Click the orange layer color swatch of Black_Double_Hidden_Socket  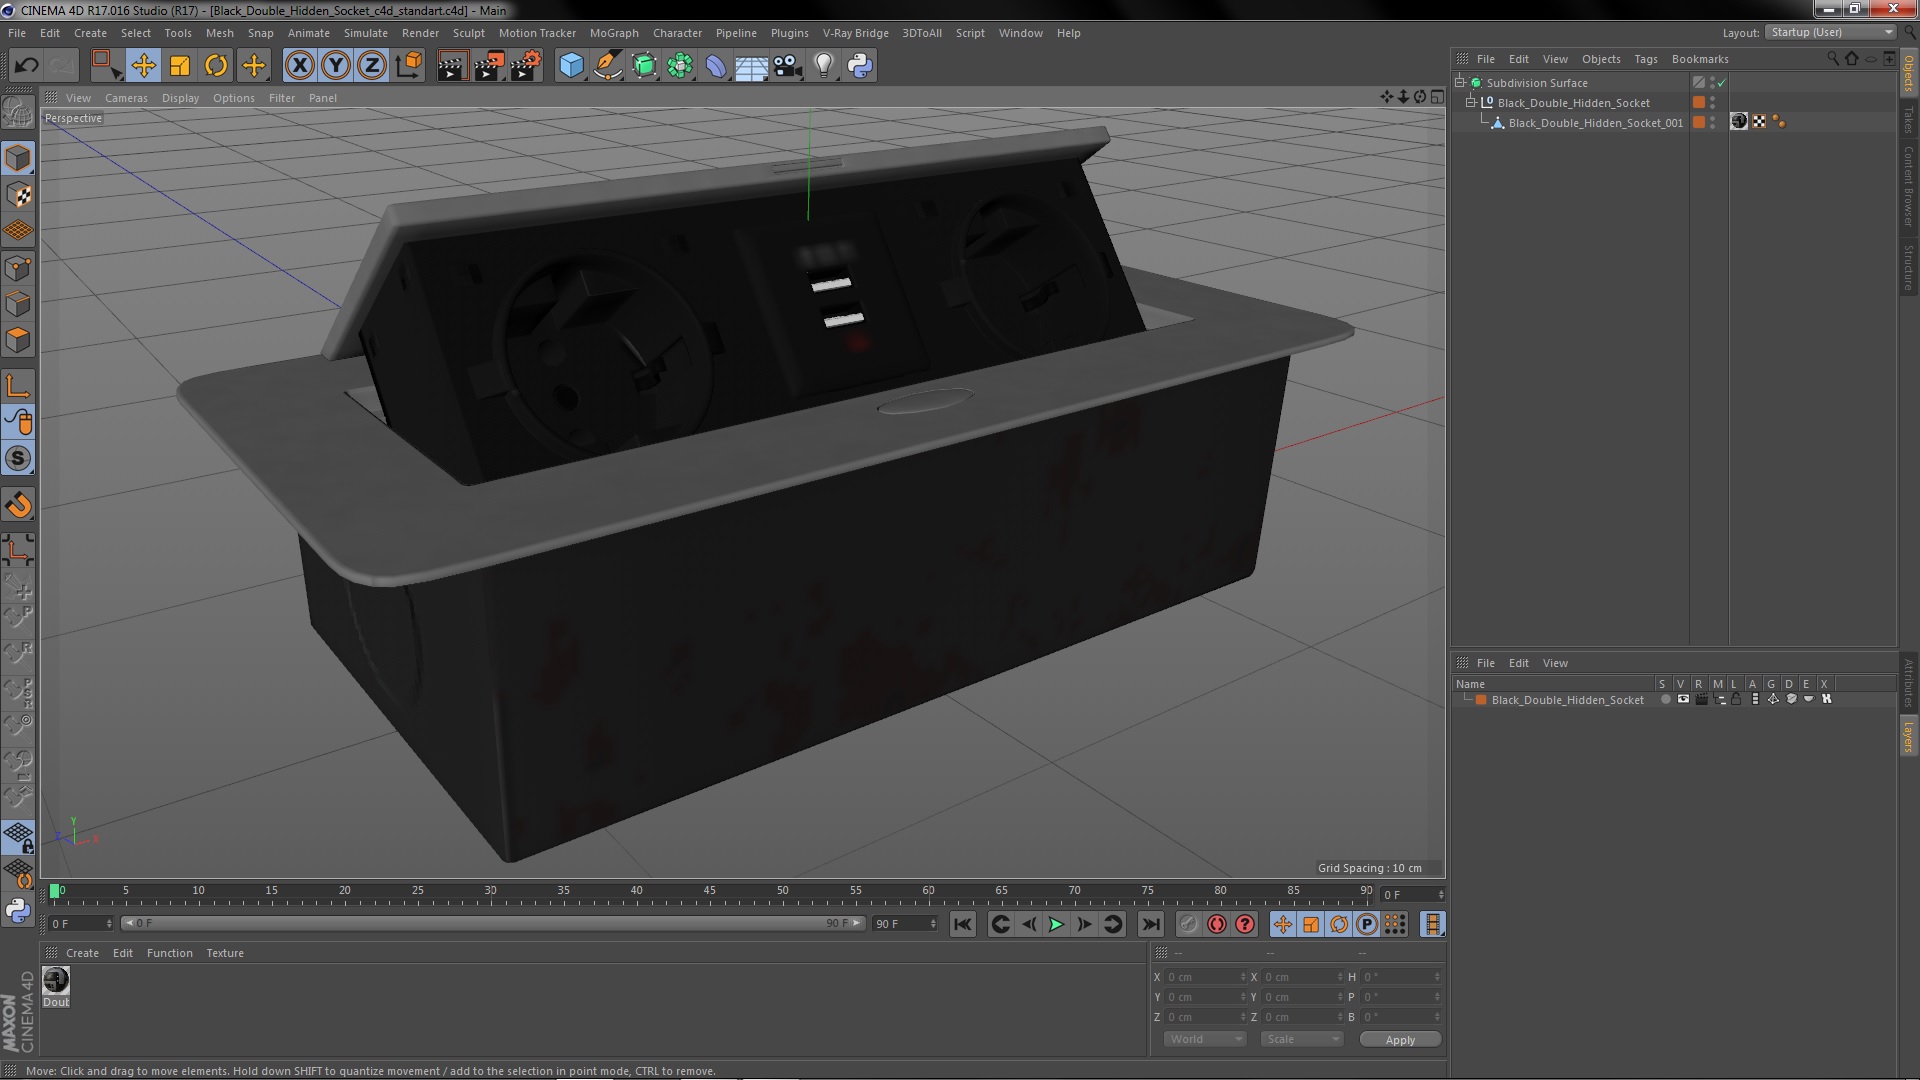(x=1481, y=700)
